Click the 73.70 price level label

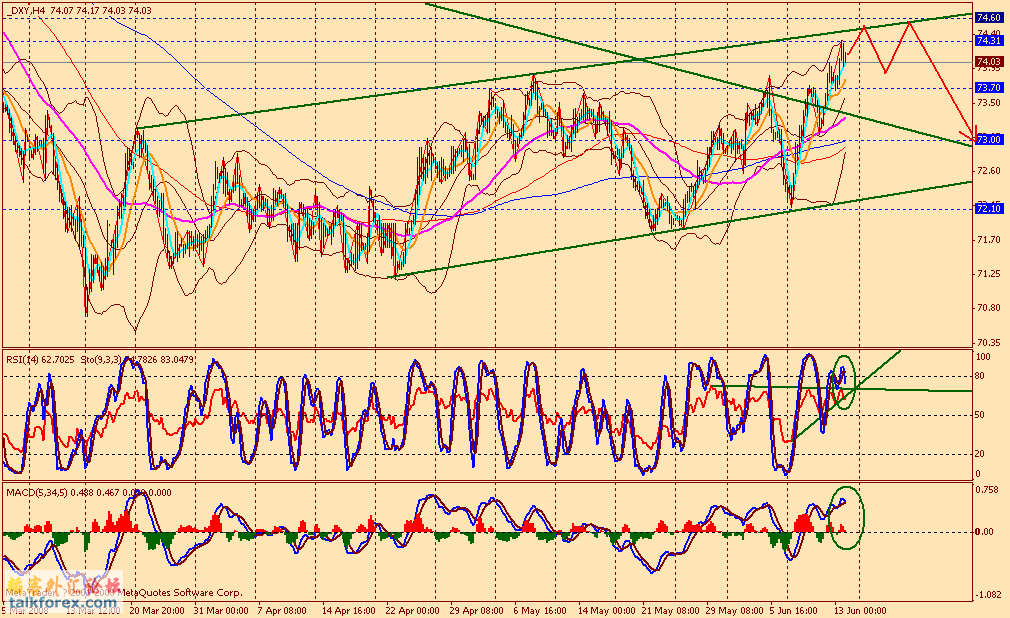coord(988,88)
